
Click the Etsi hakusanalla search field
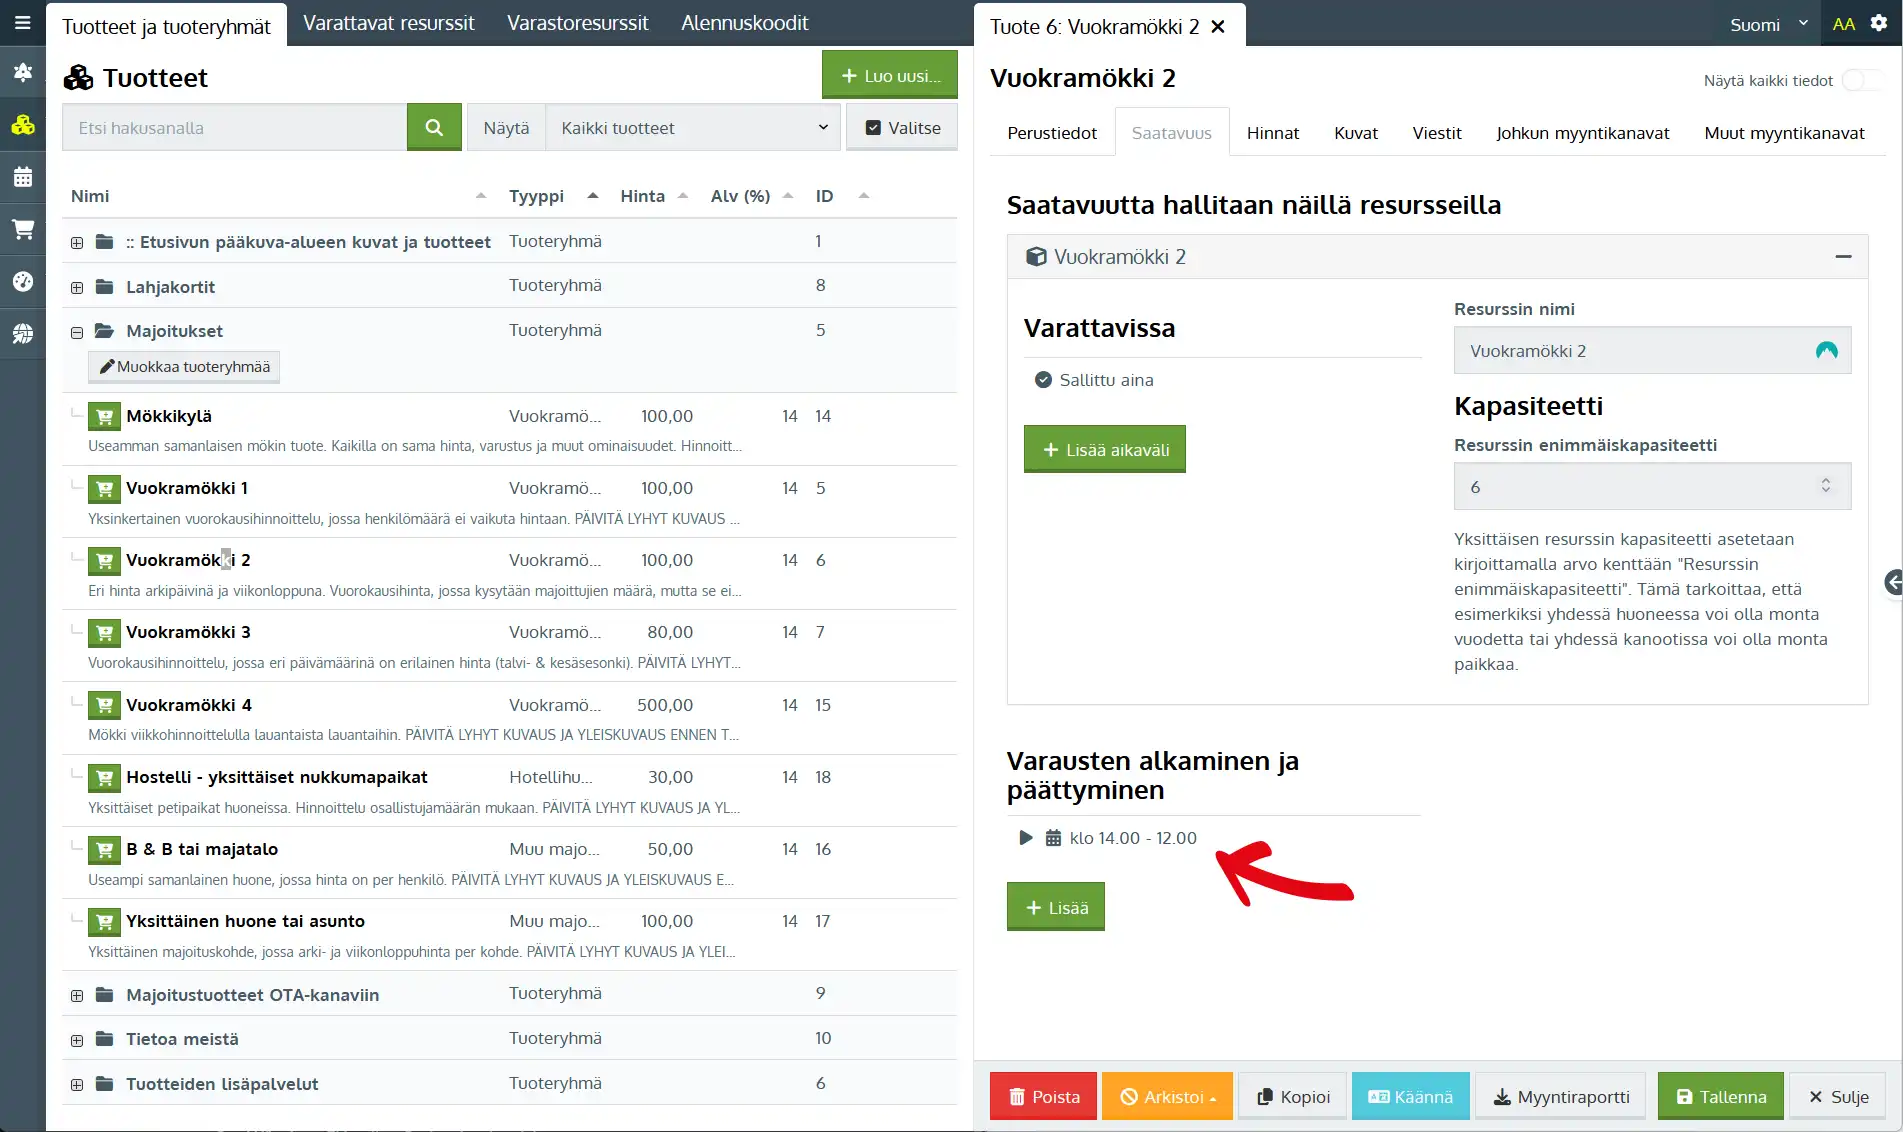click(x=234, y=128)
